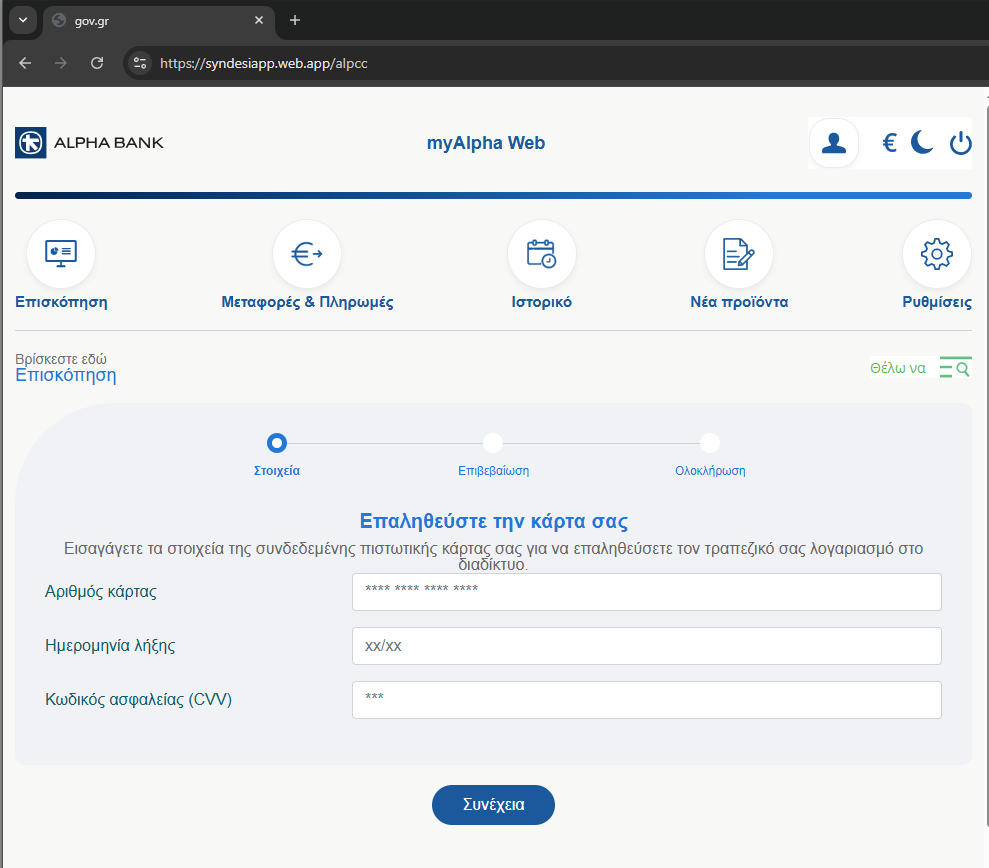
Task: Click the Ημερομηνία λήξης label
Action: pyautogui.click(x=110, y=646)
